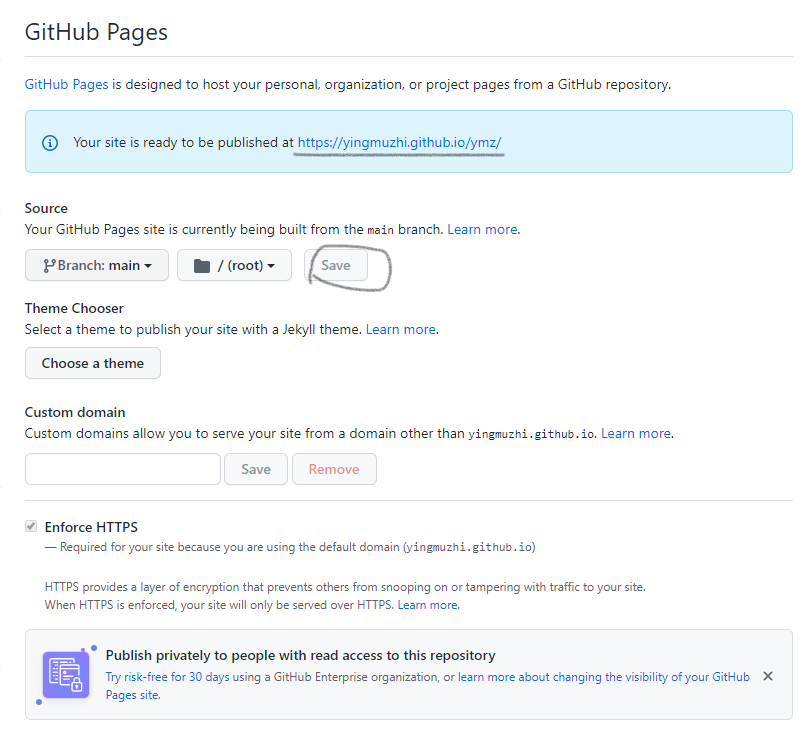Click the GitHub Pages heading text

tap(96, 32)
